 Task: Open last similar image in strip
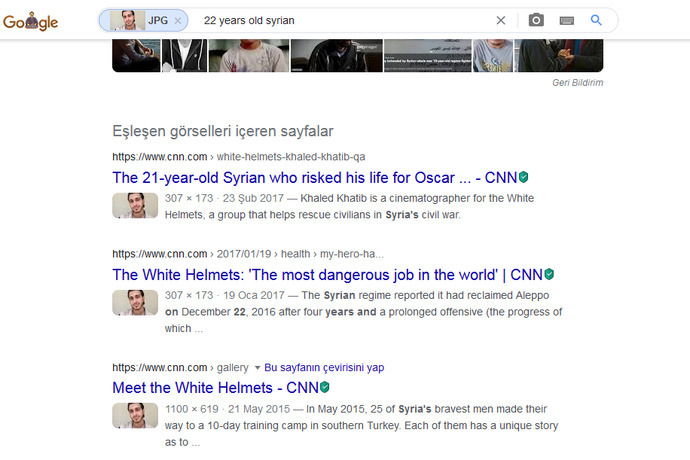pyautogui.click(x=558, y=55)
